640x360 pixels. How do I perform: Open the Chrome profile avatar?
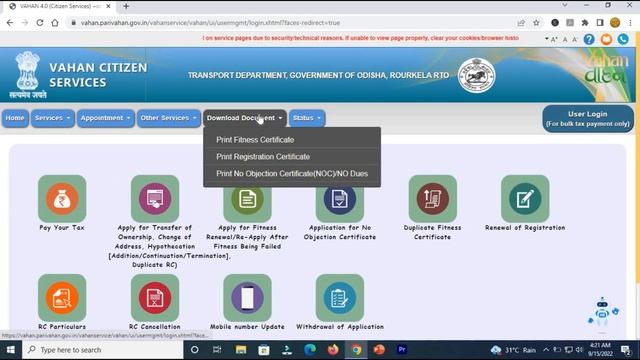point(615,23)
